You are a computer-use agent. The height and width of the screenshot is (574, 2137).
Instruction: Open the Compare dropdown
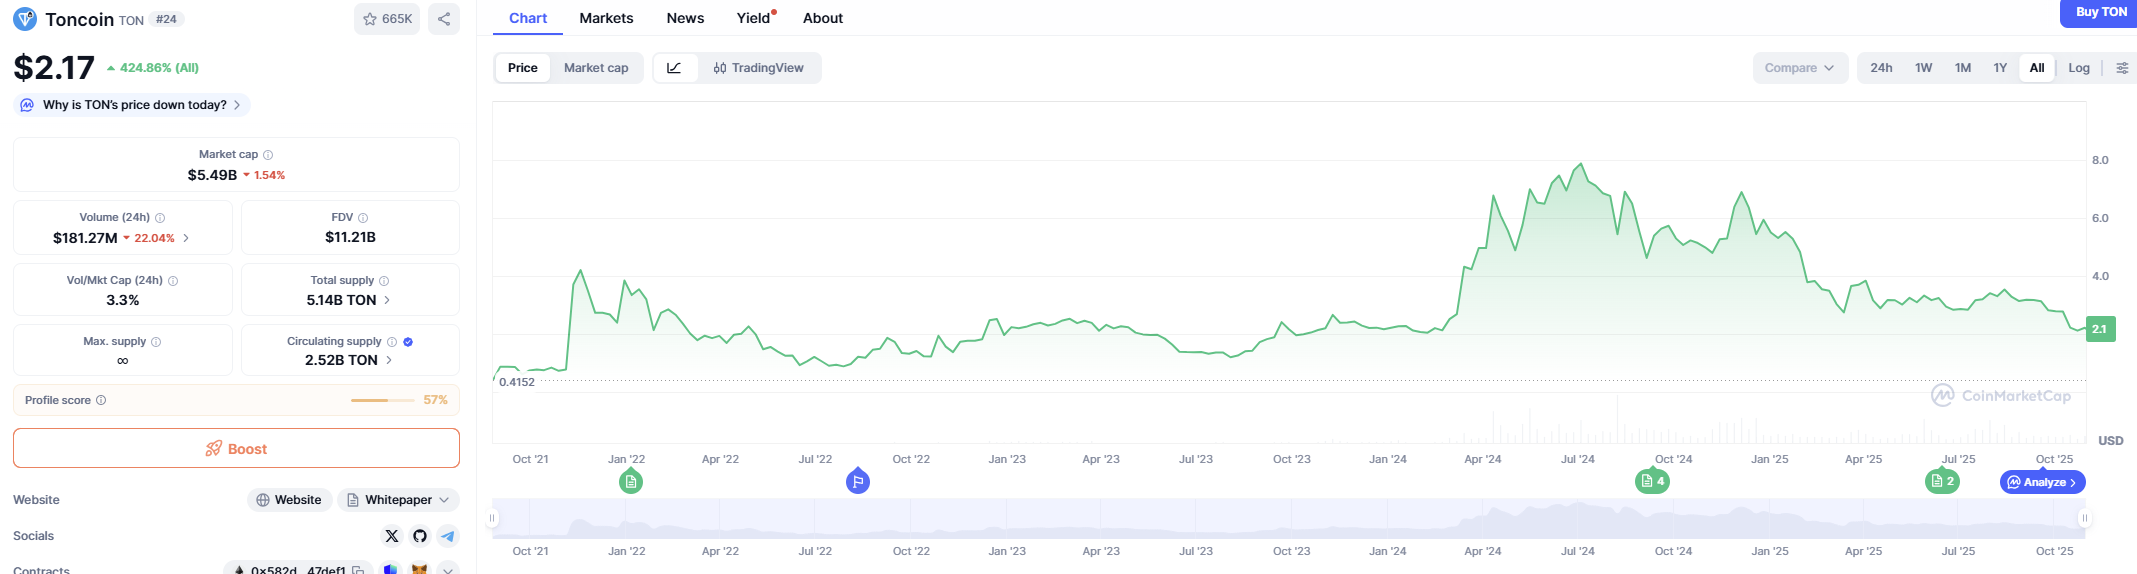coord(1799,68)
